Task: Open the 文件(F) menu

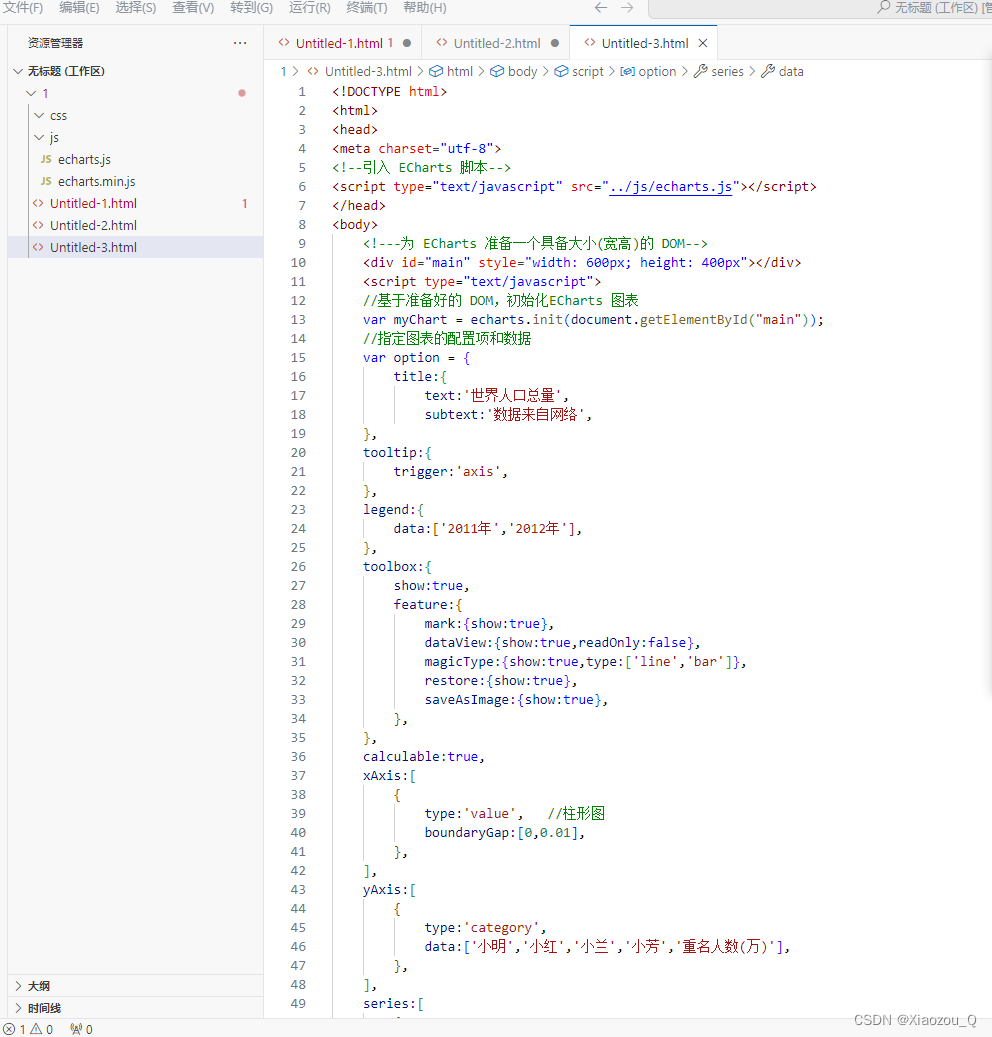Action: point(23,8)
